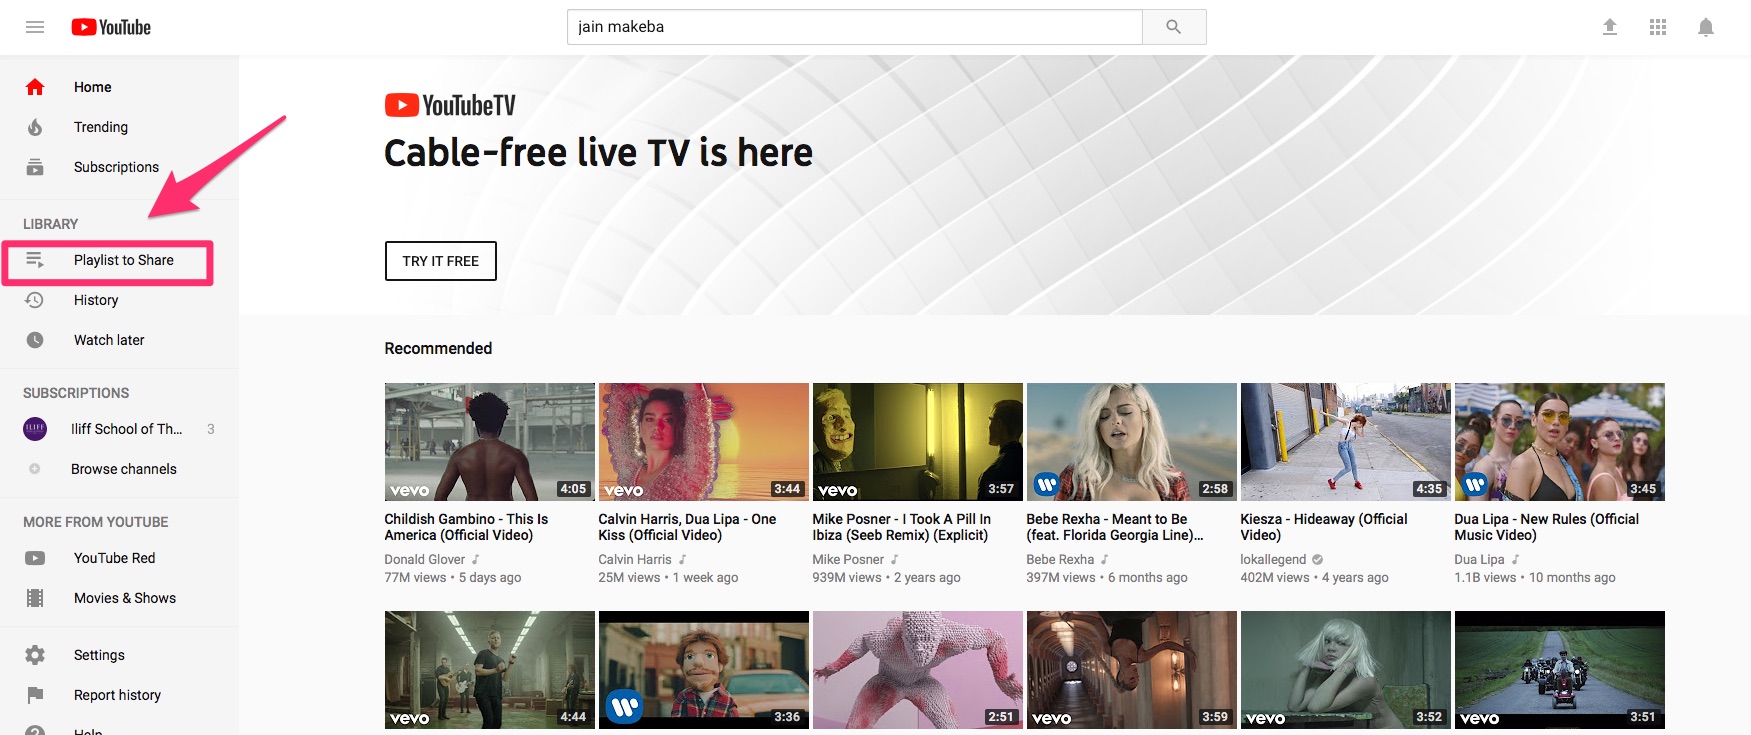Go to History in Library
The width and height of the screenshot is (1751, 735).
click(96, 300)
